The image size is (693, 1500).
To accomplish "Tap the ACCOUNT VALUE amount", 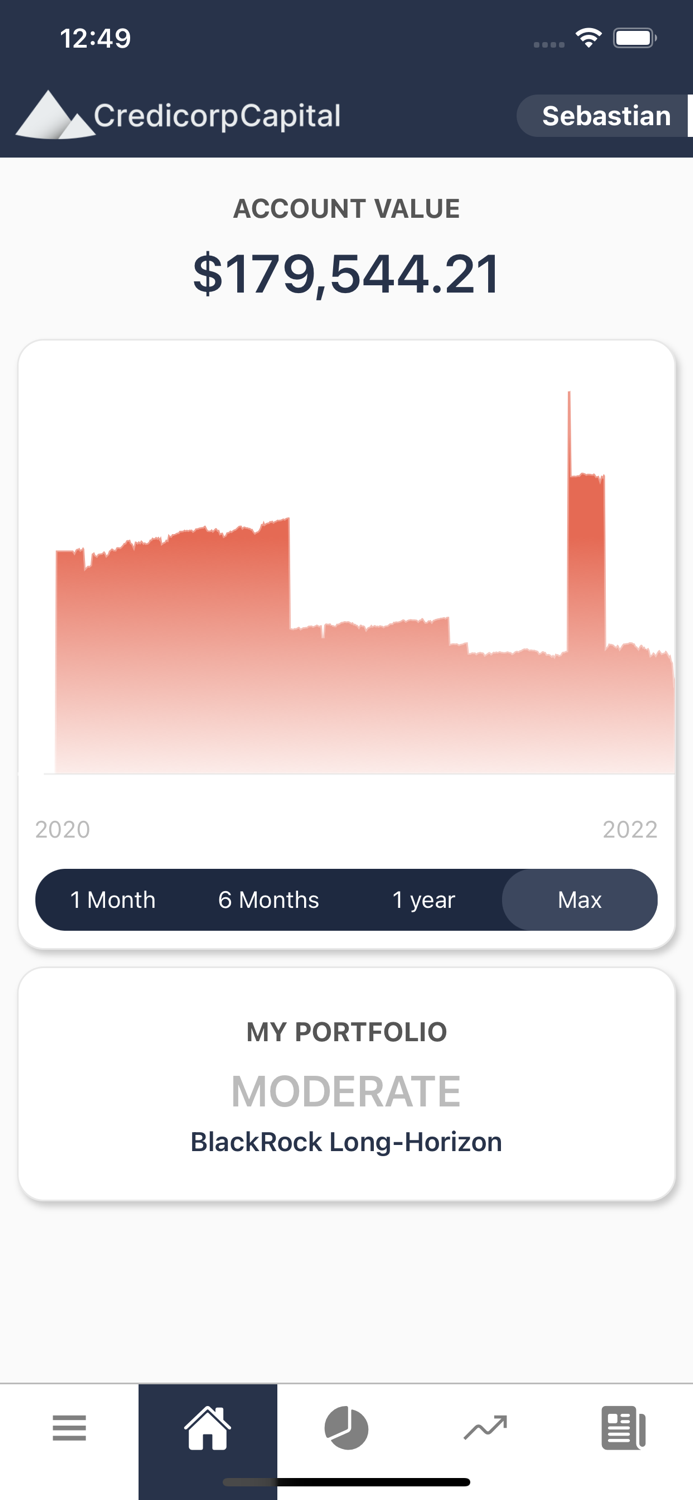I will click(x=346, y=271).
